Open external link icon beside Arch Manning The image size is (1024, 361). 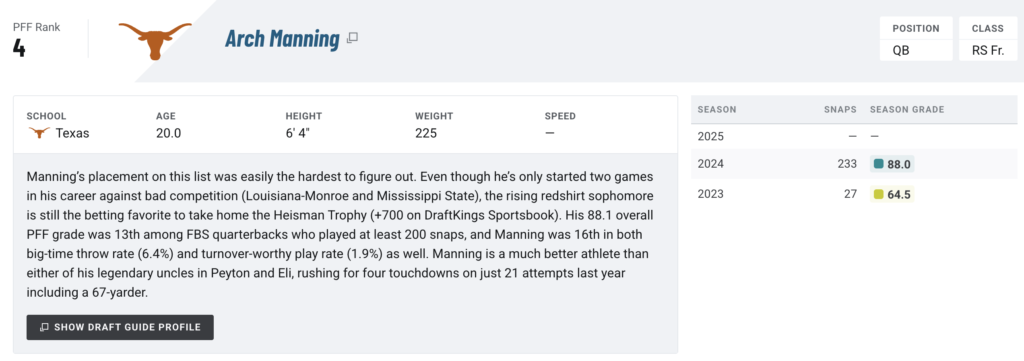[x=352, y=39]
